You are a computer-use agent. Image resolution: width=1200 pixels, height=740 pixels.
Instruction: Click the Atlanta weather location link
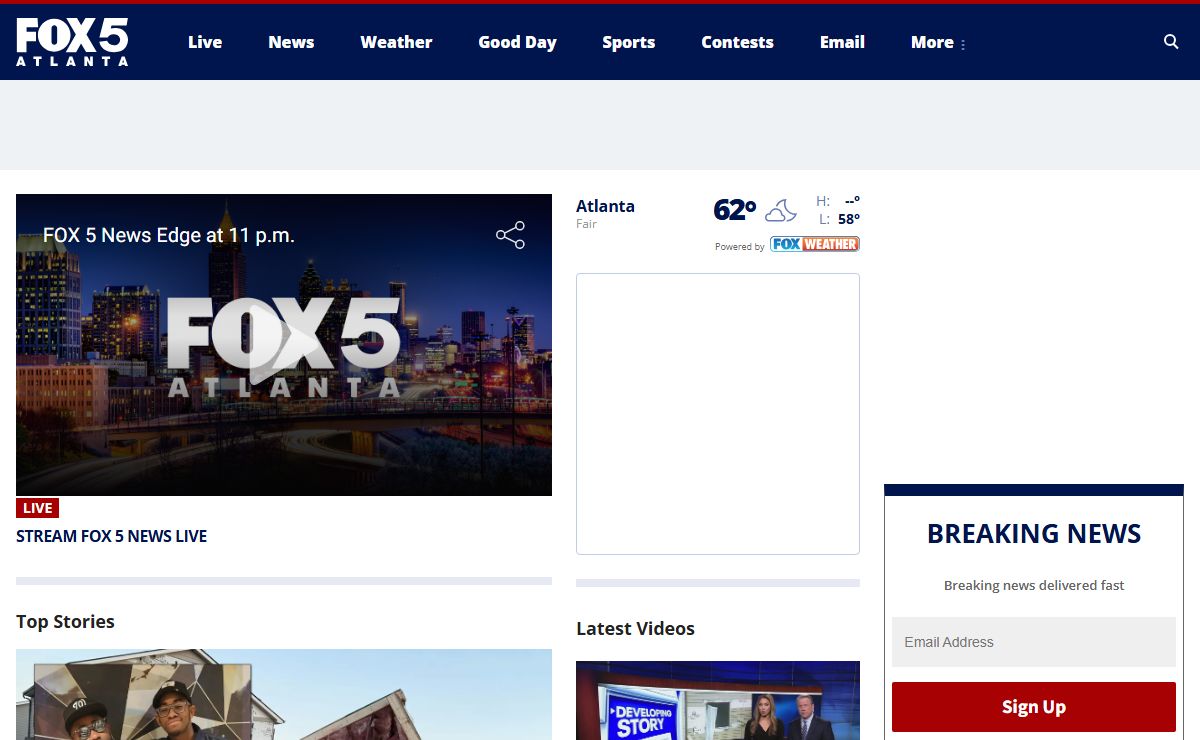click(605, 206)
